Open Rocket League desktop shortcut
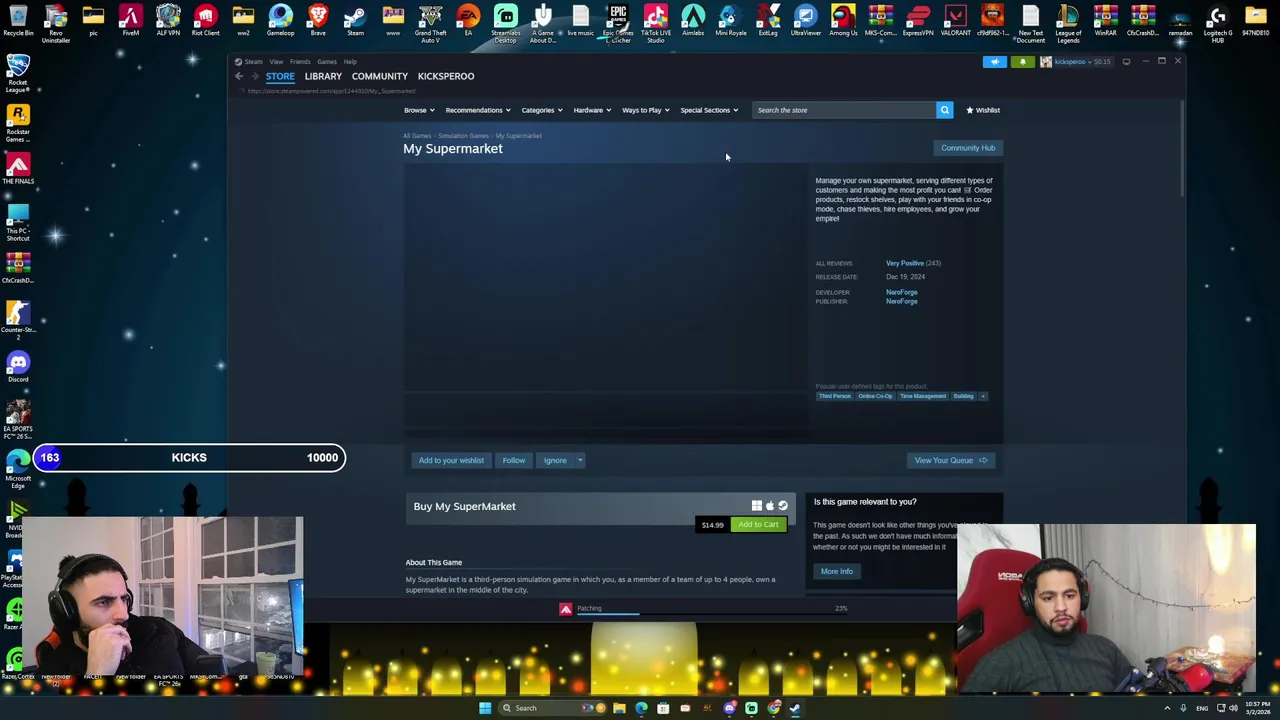 tap(18, 72)
